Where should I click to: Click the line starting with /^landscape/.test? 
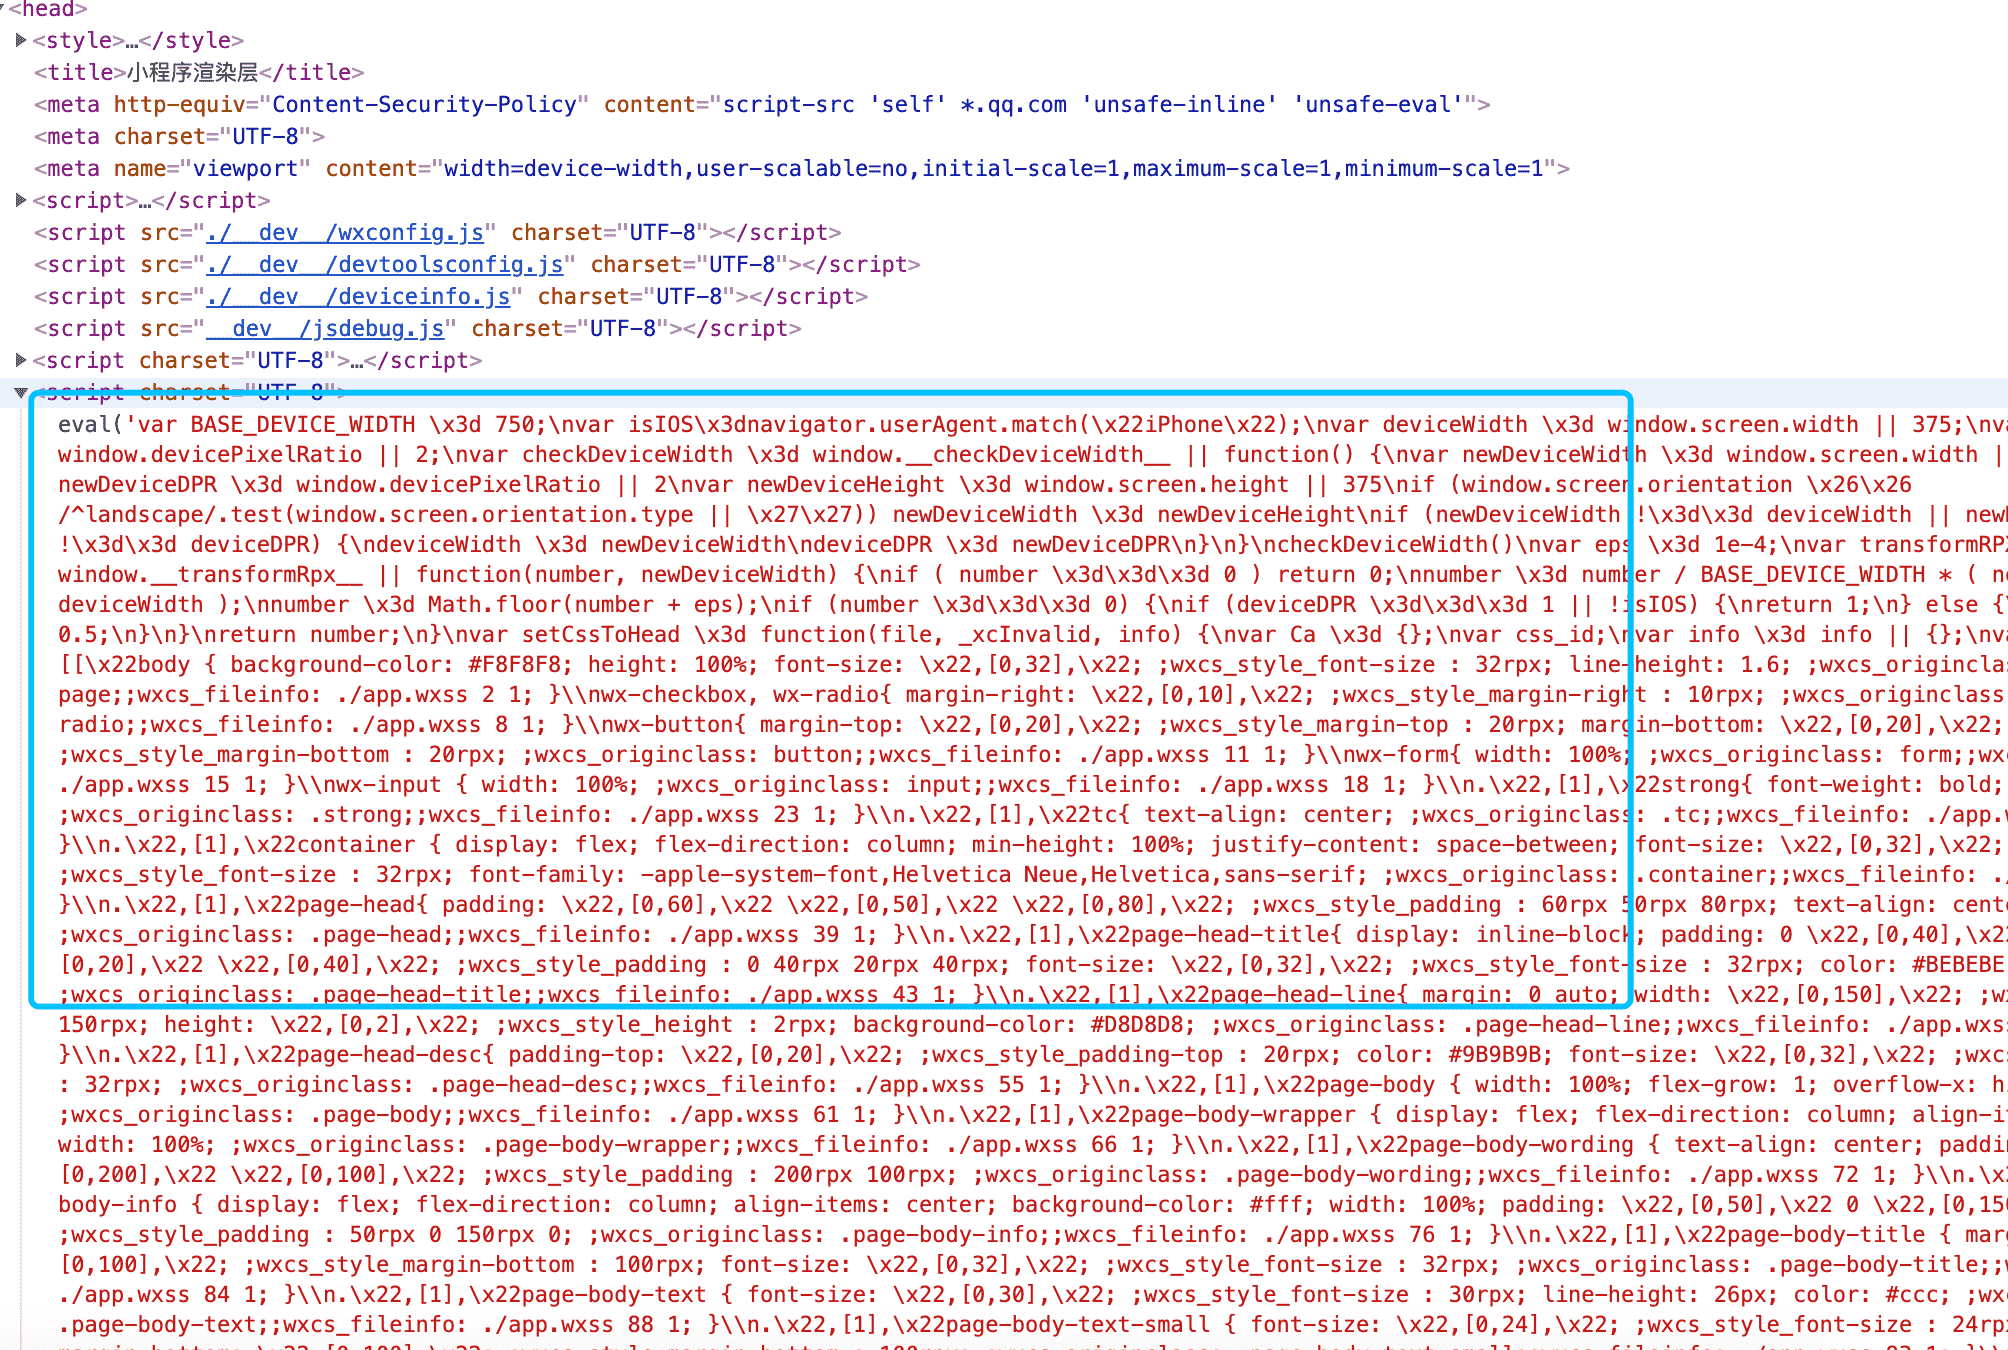[1032, 515]
